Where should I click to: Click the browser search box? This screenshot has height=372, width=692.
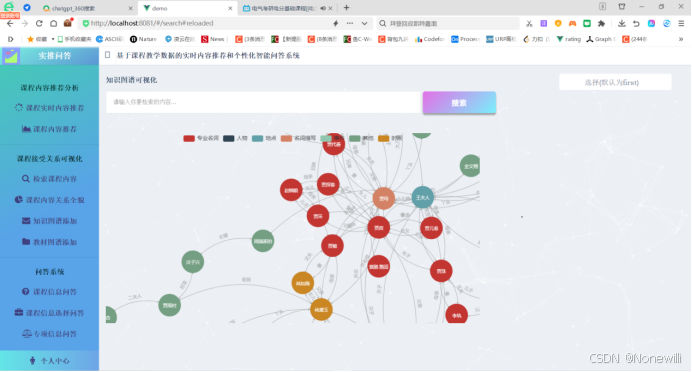coord(448,23)
